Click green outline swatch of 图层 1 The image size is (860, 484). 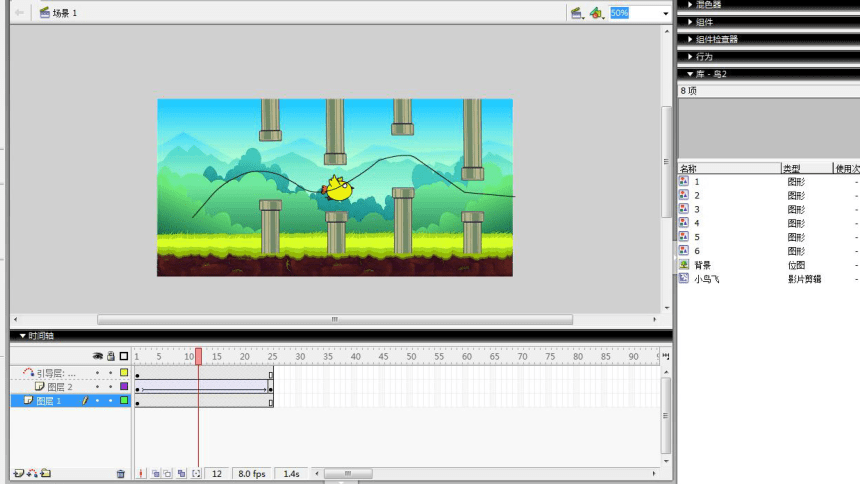[124, 401]
